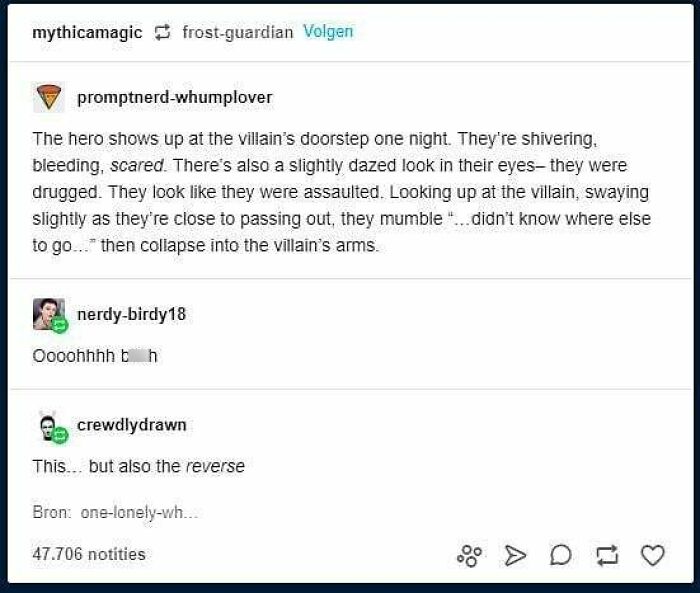Image resolution: width=700 pixels, height=593 pixels.
Task: Share the post with the paper plane icon
Action: [x=515, y=555]
